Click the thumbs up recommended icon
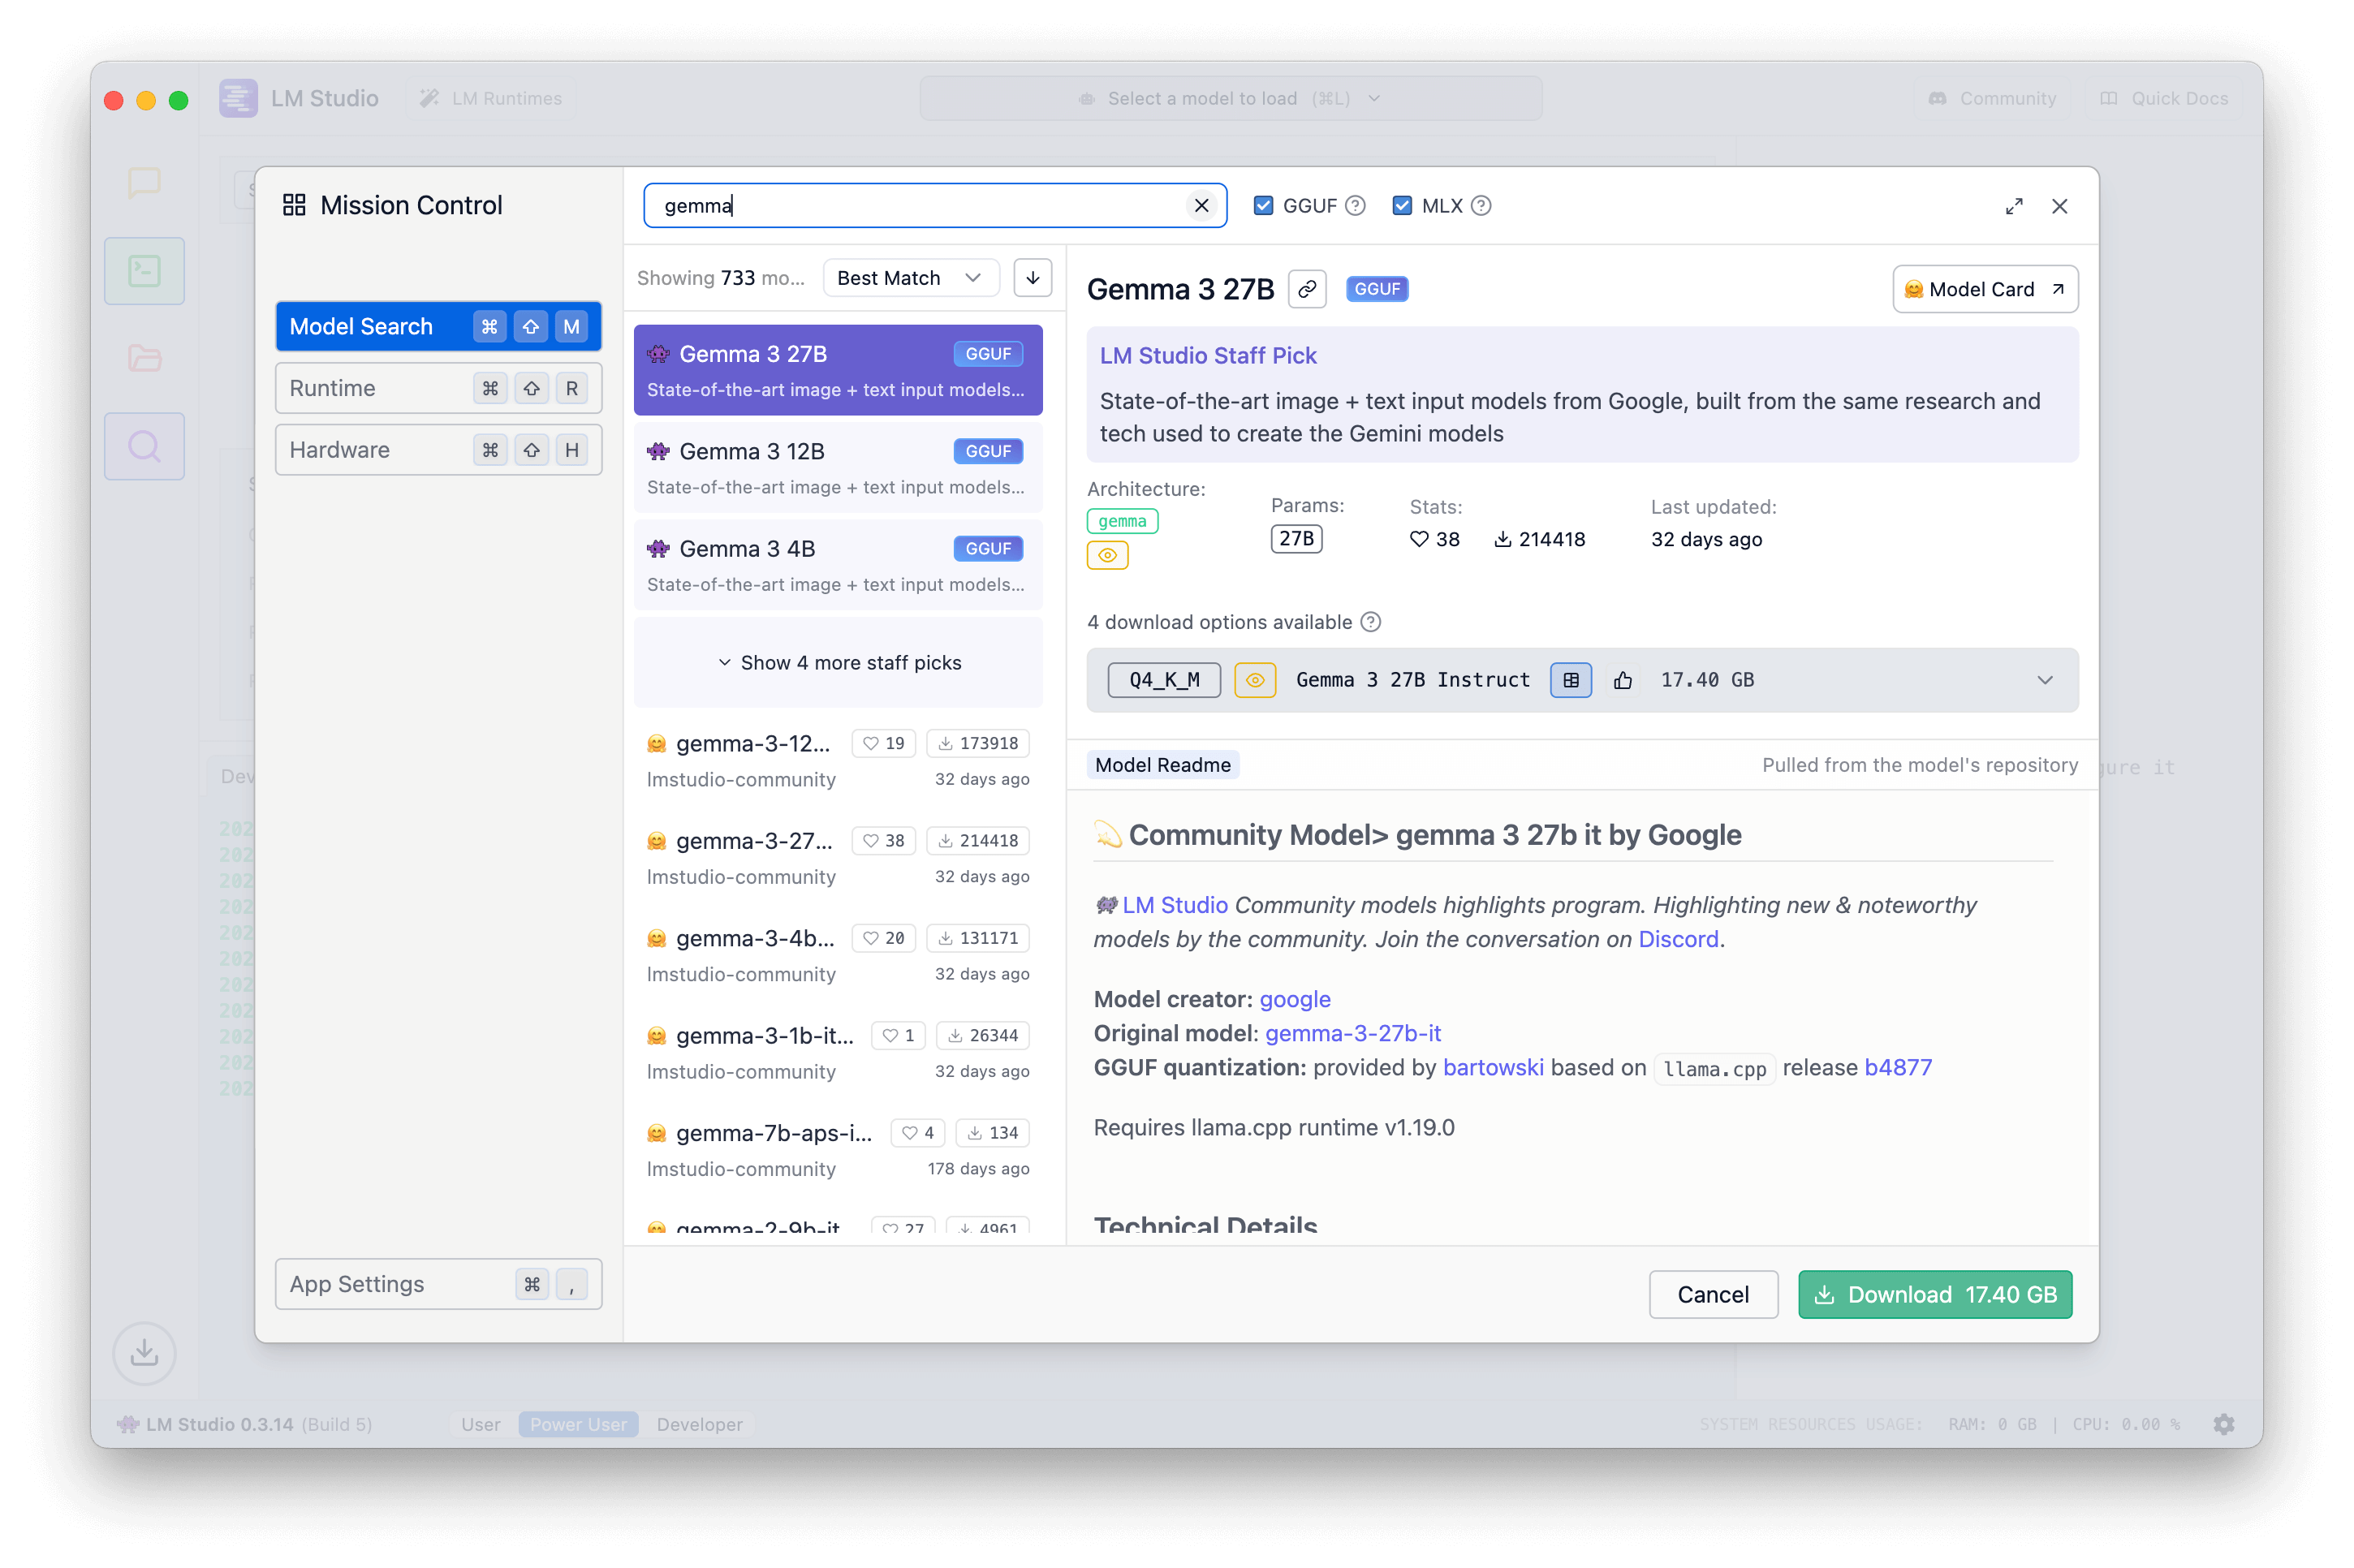 tap(1622, 680)
